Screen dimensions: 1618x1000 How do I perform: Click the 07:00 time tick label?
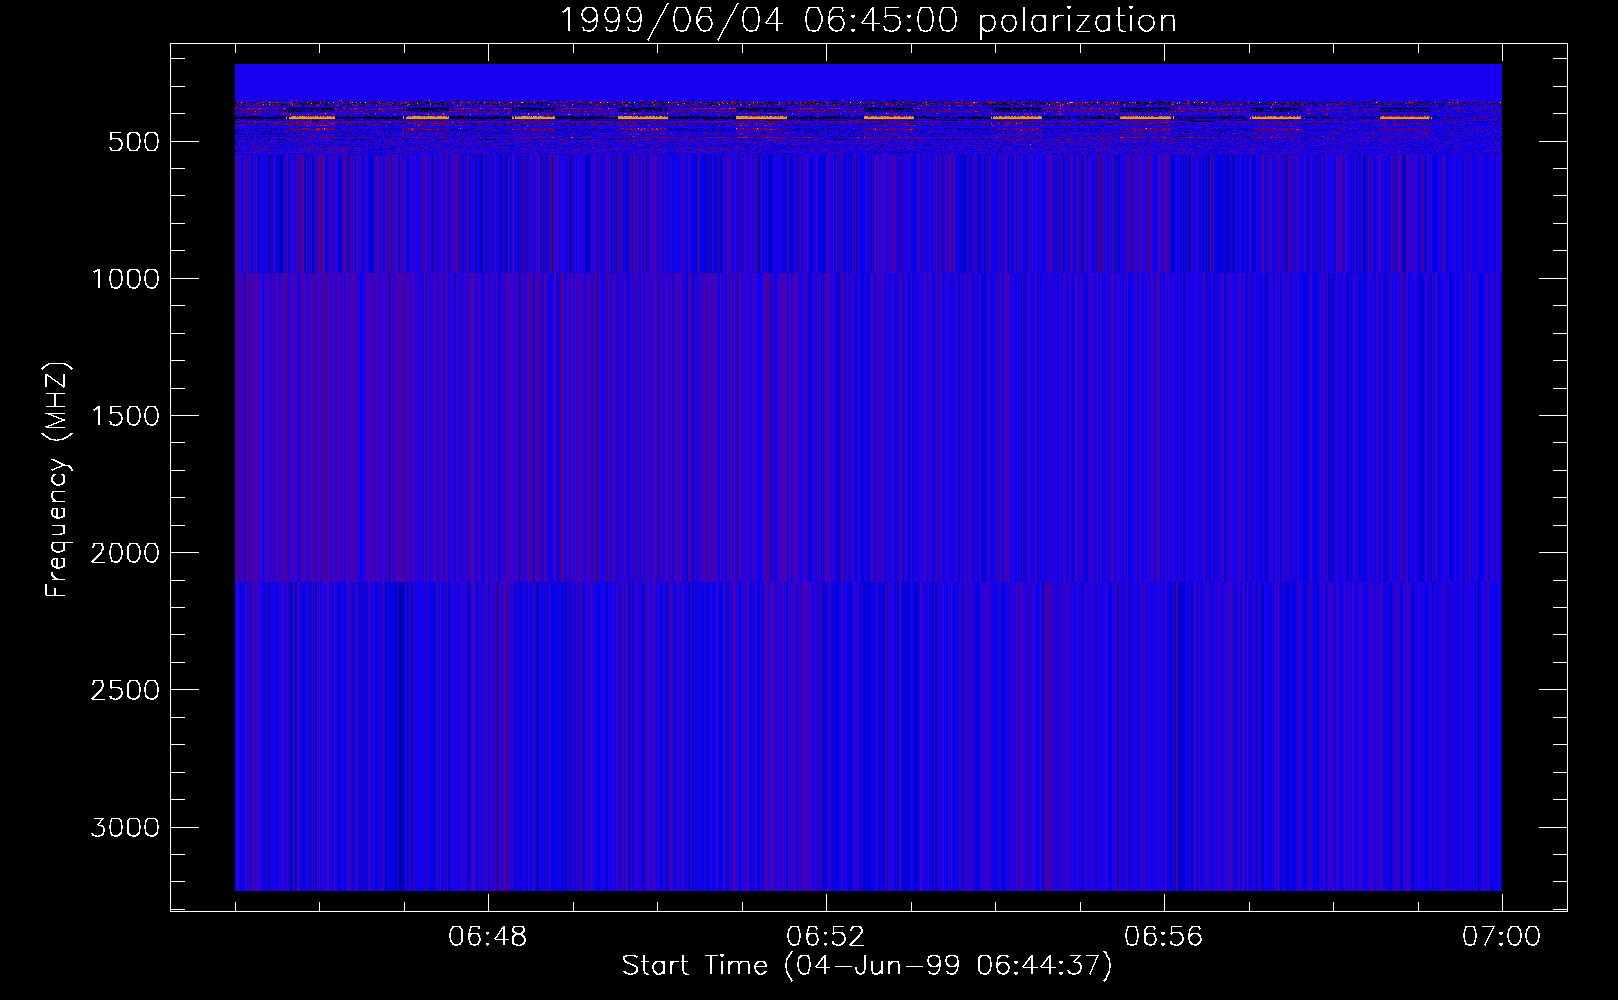pyautogui.click(x=1502, y=937)
